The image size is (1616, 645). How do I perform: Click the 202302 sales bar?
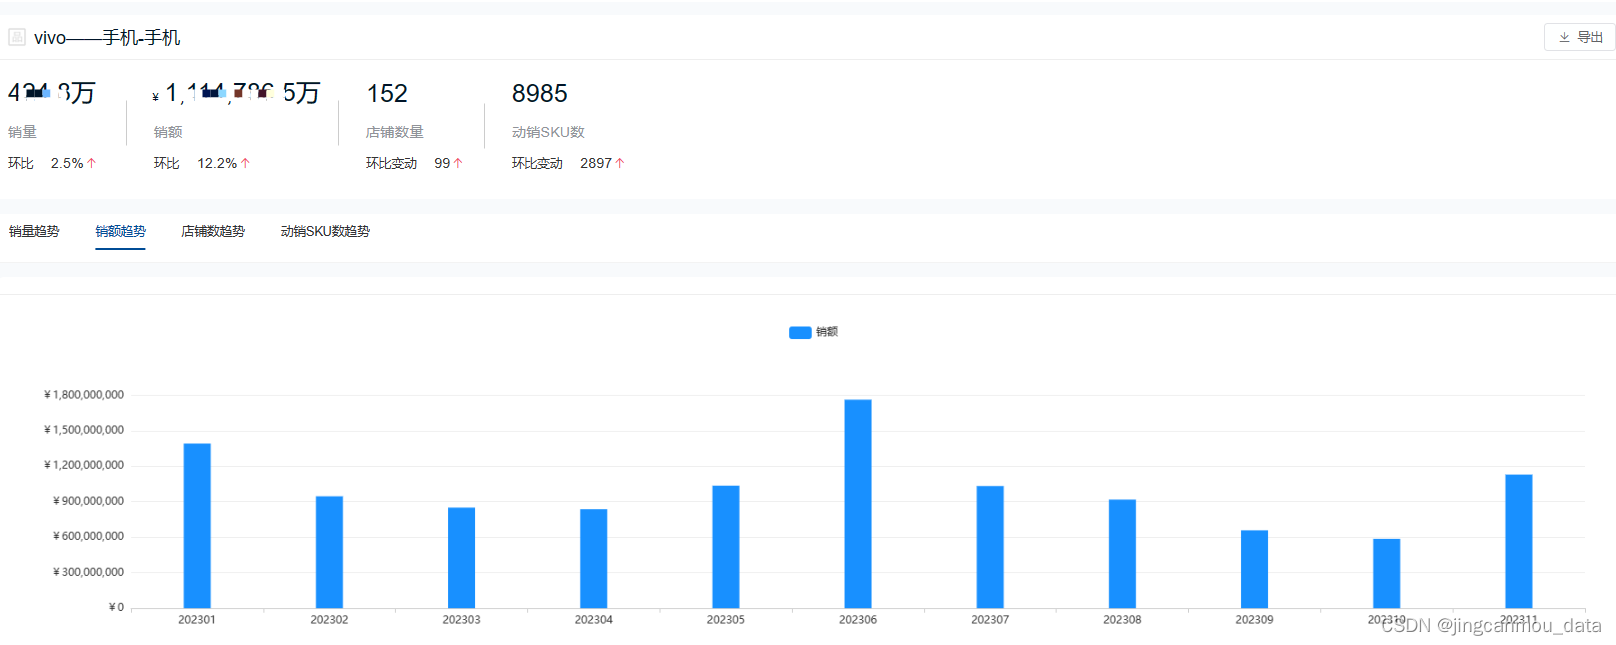coord(329,552)
